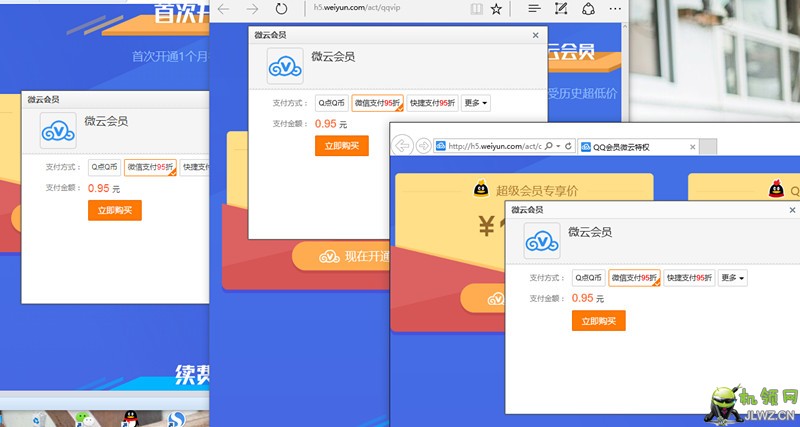Click the Weiyun cloud logo in the IE dialog
Viewport: 800px width, 427px height.
pos(542,241)
